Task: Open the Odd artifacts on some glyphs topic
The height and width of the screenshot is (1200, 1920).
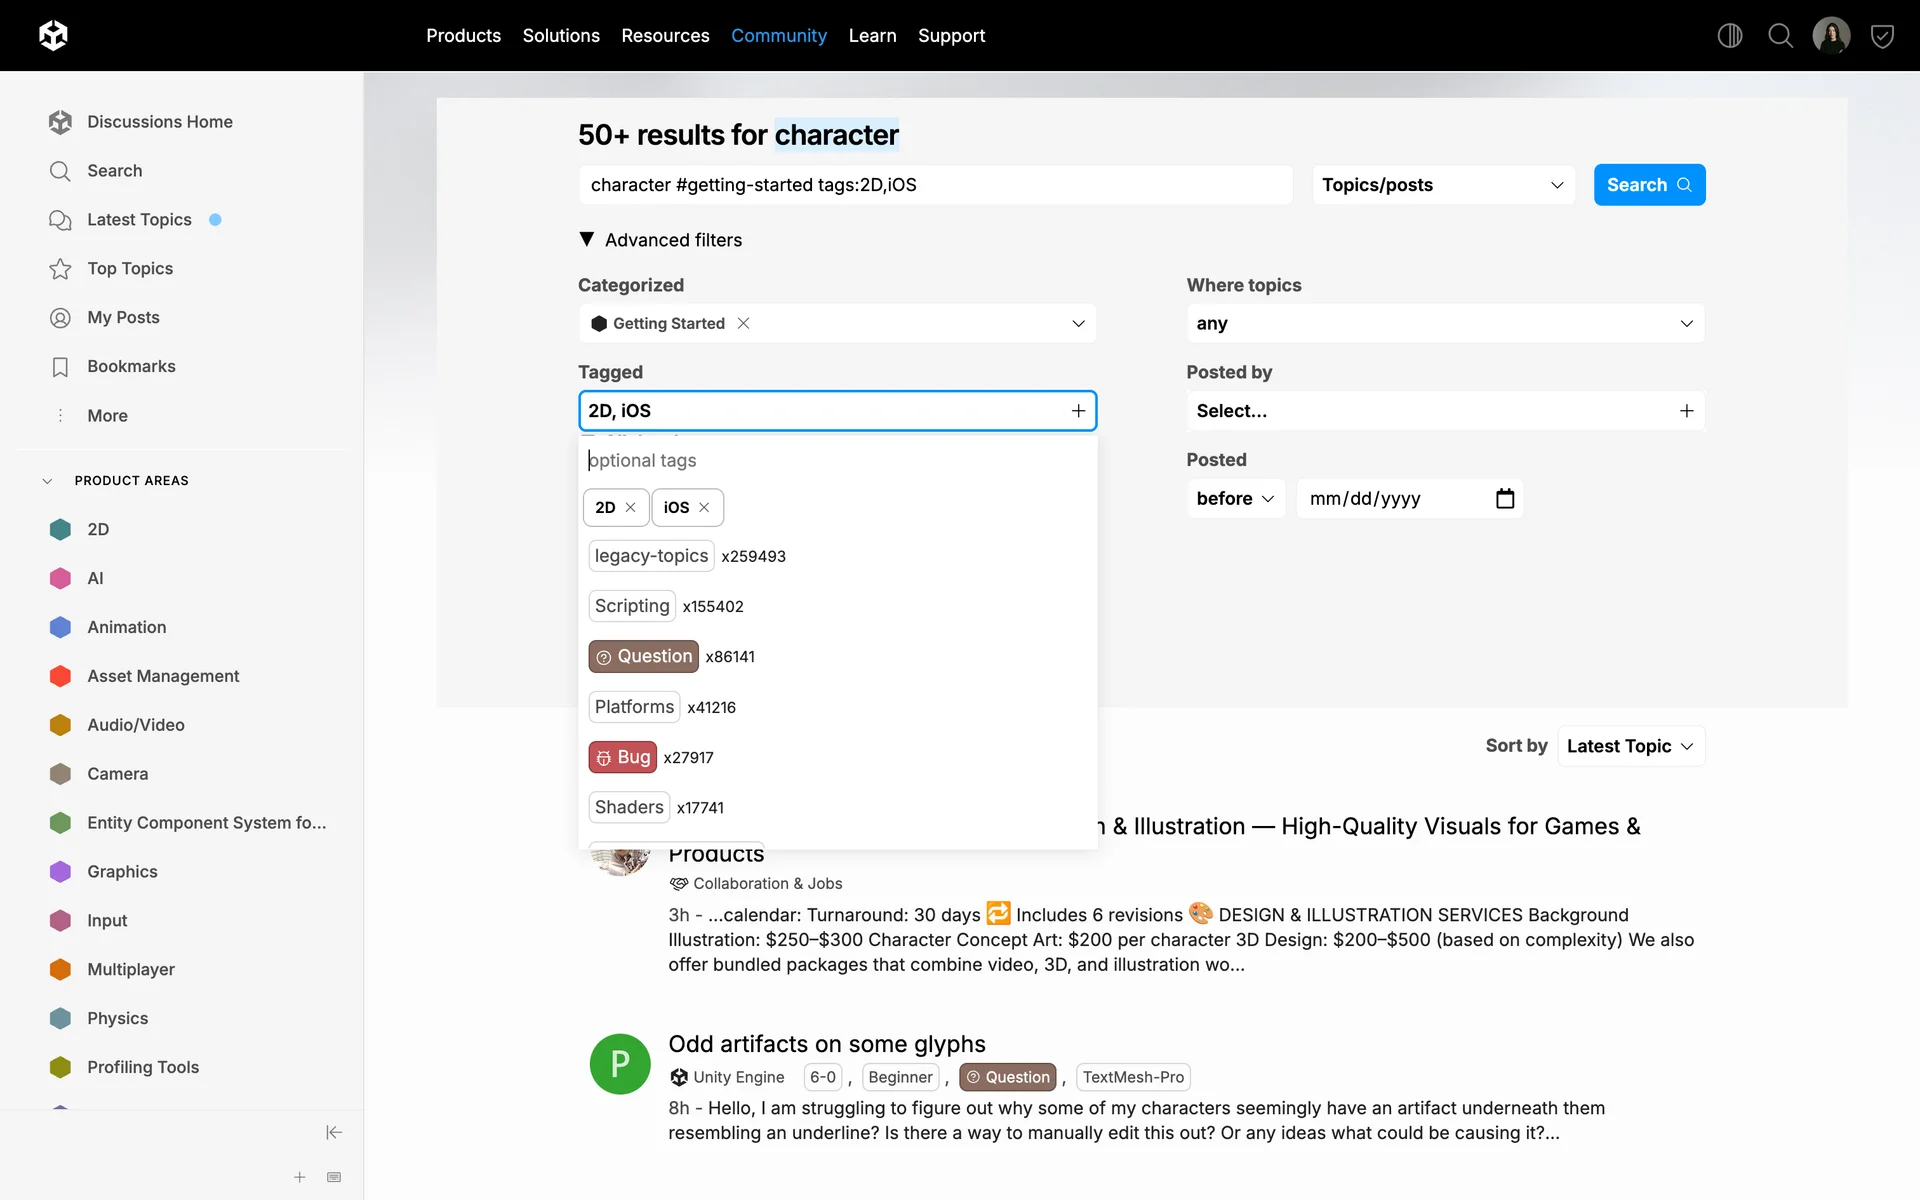Action: (x=826, y=1044)
